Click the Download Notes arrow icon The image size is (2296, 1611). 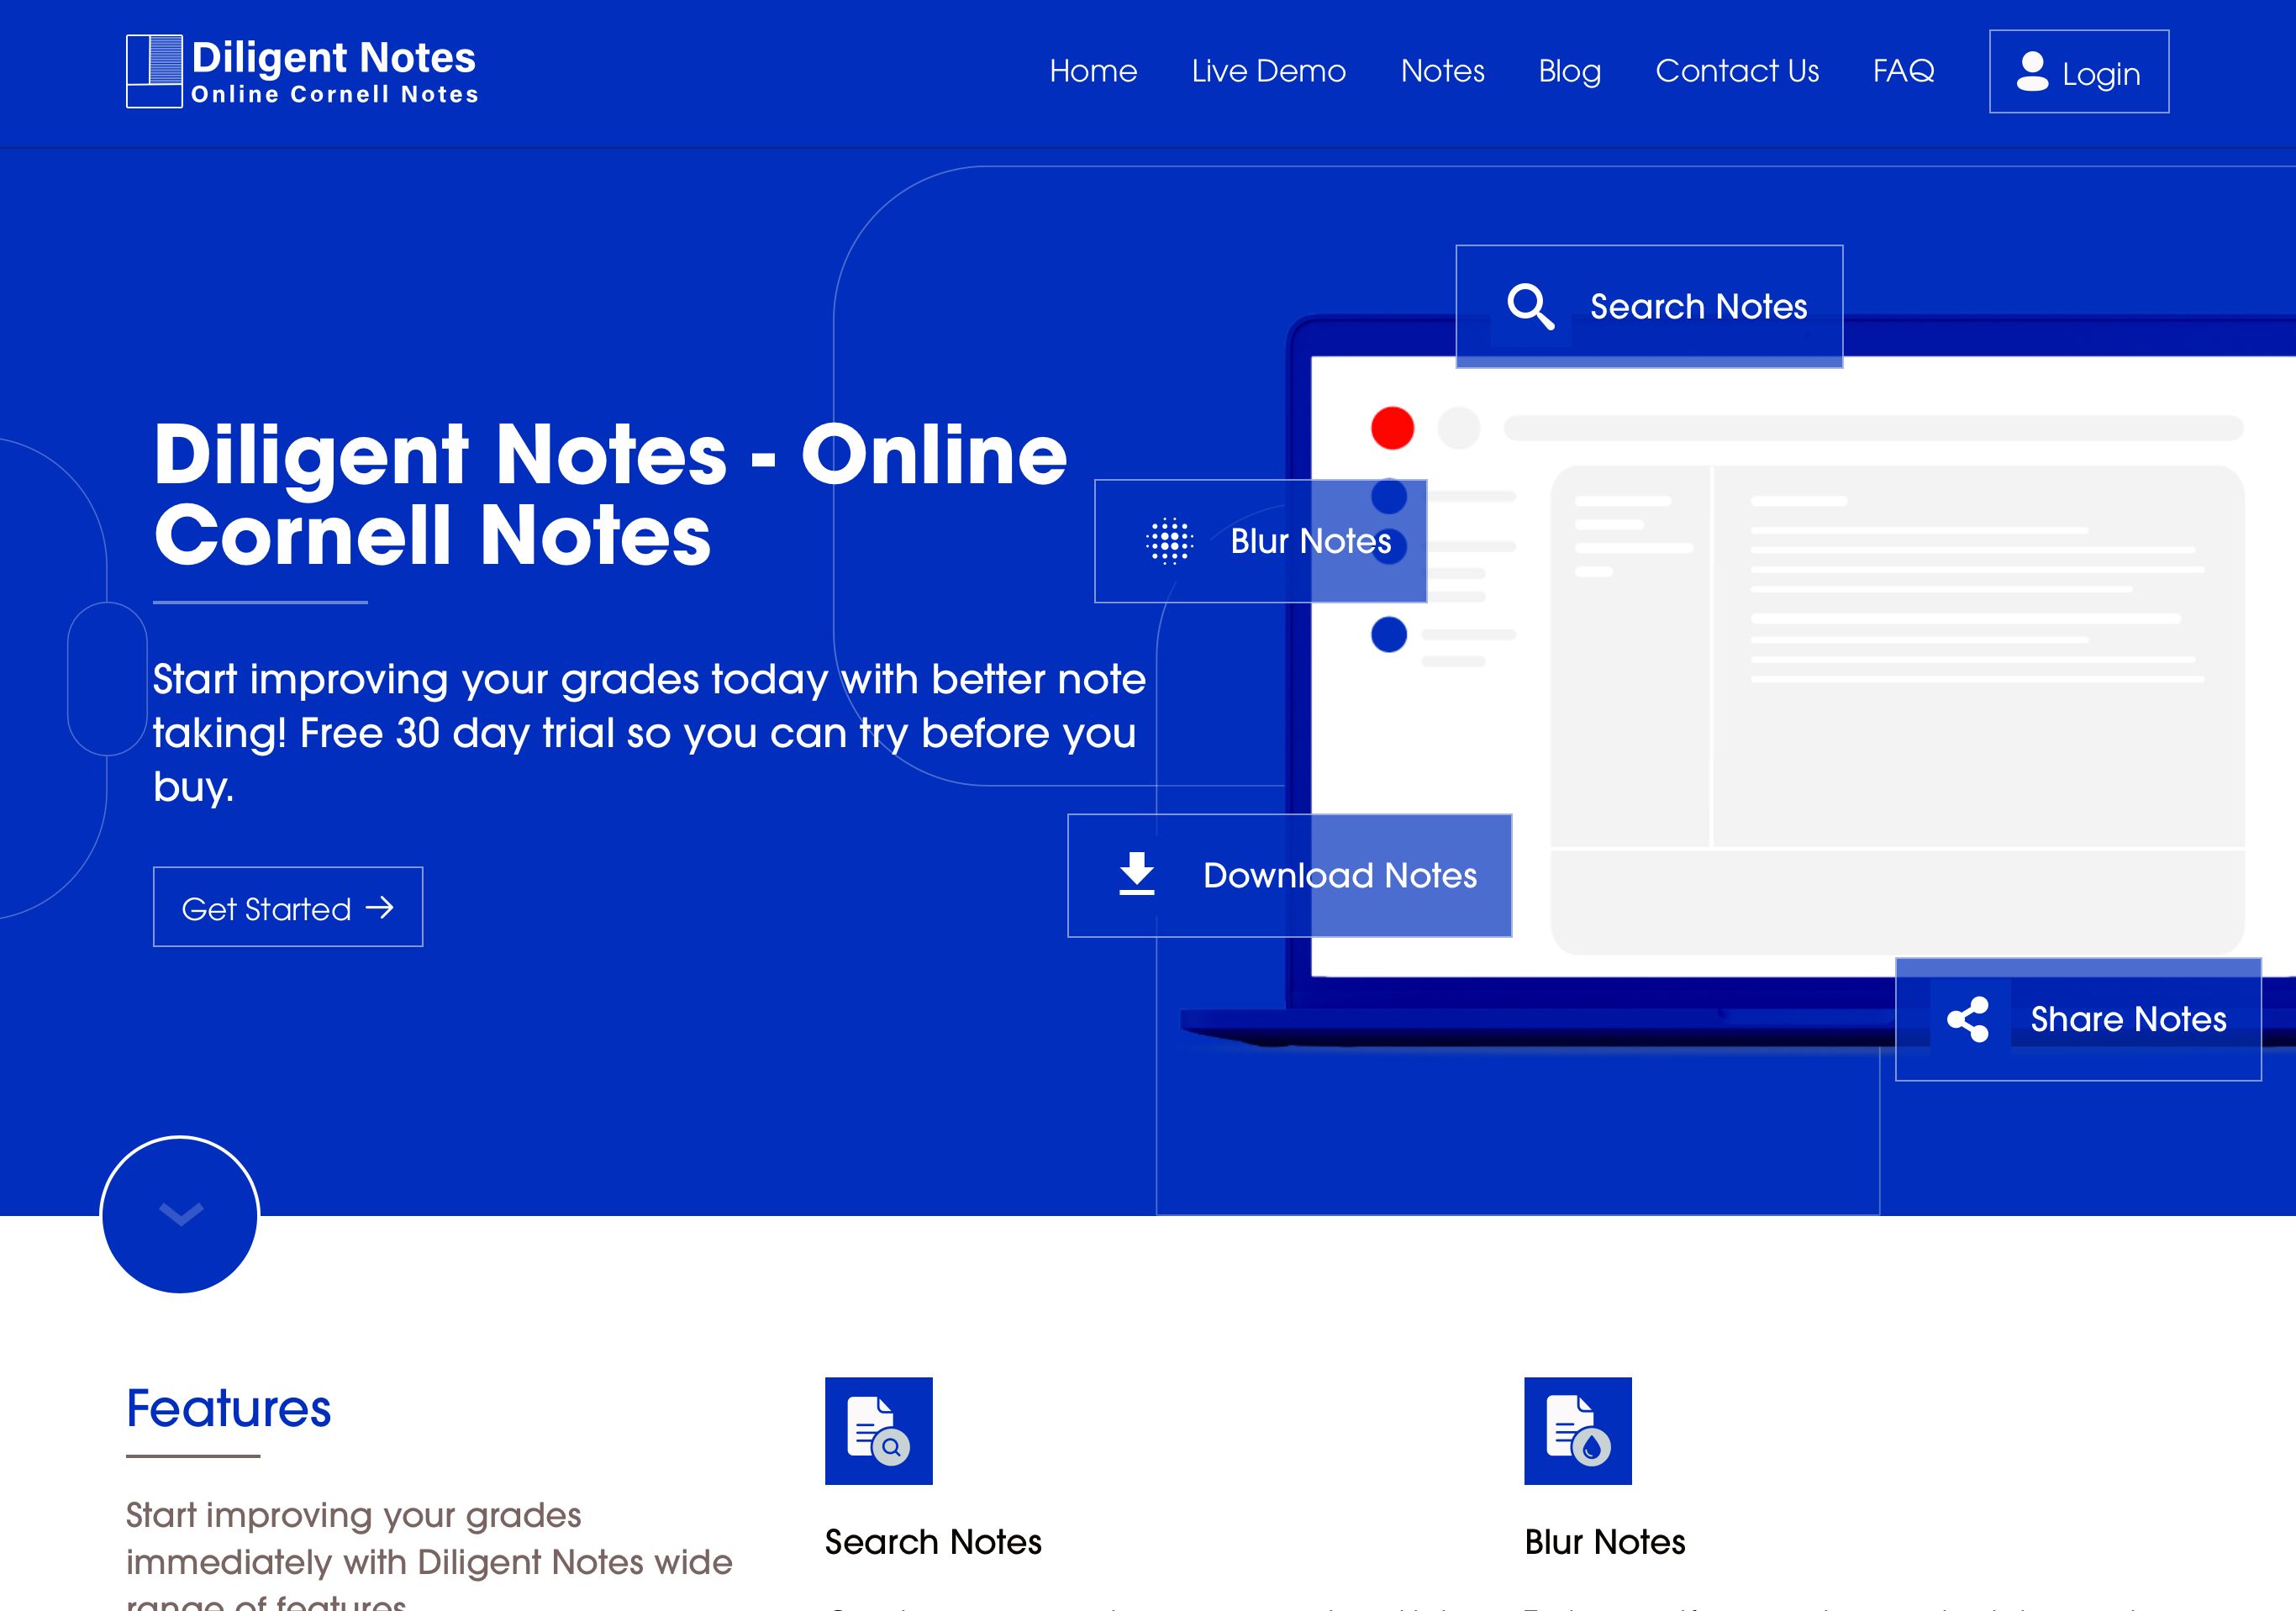[x=1135, y=875]
